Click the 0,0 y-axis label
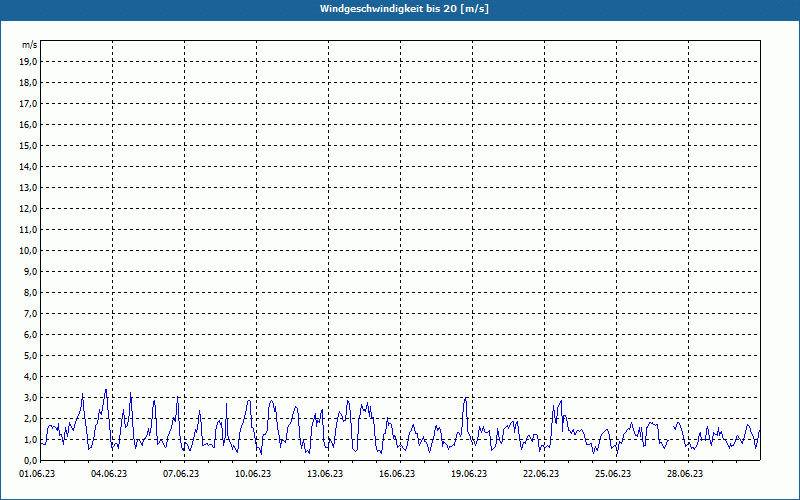800x500 pixels. [x=30, y=461]
